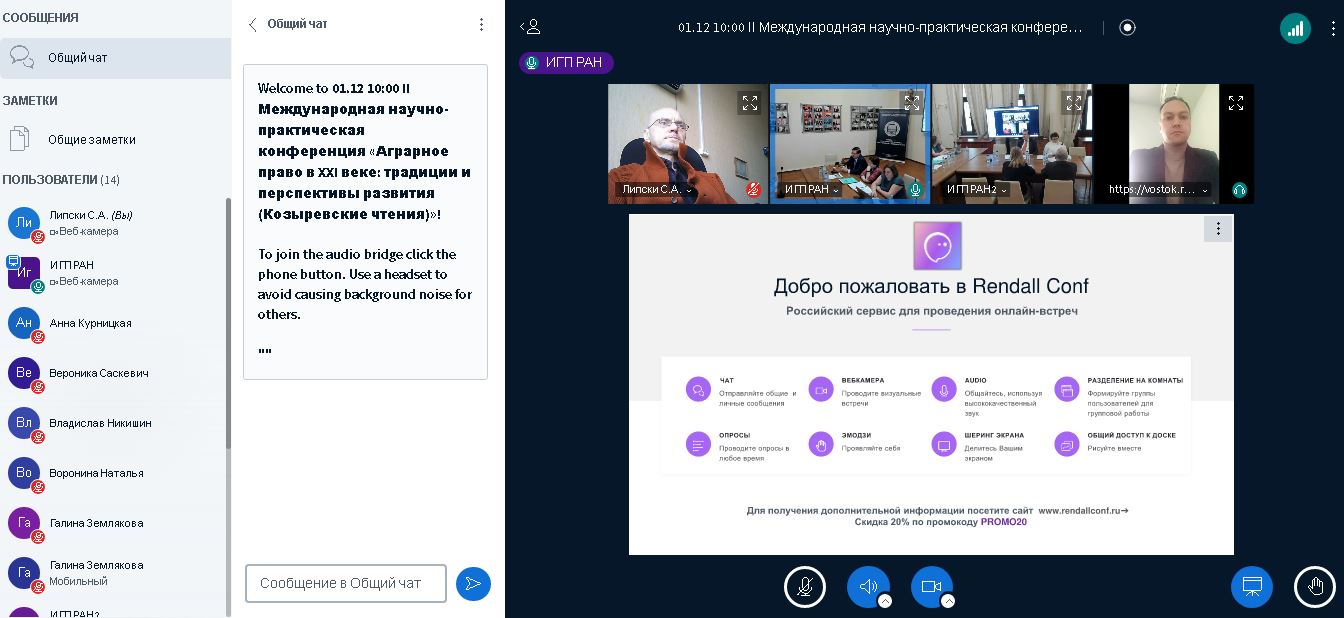The height and width of the screenshot is (618, 1344).
Task: Click the recording indicator circle icon
Action: tap(1128, 27)
